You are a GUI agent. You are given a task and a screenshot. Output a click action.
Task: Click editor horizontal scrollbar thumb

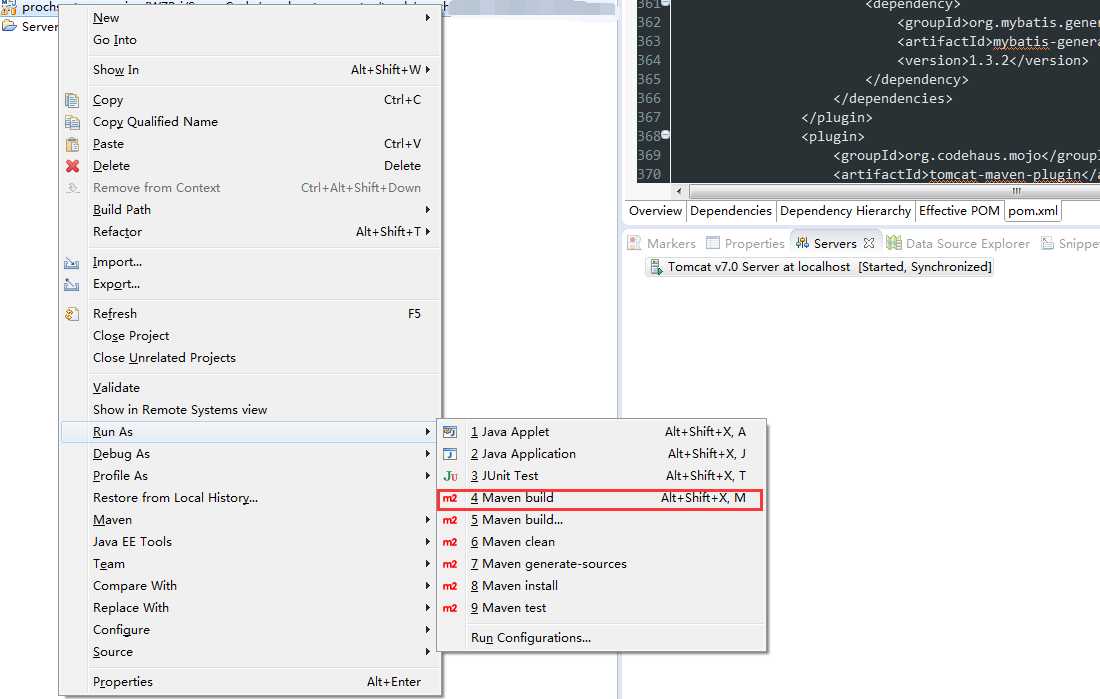(894, 191)
